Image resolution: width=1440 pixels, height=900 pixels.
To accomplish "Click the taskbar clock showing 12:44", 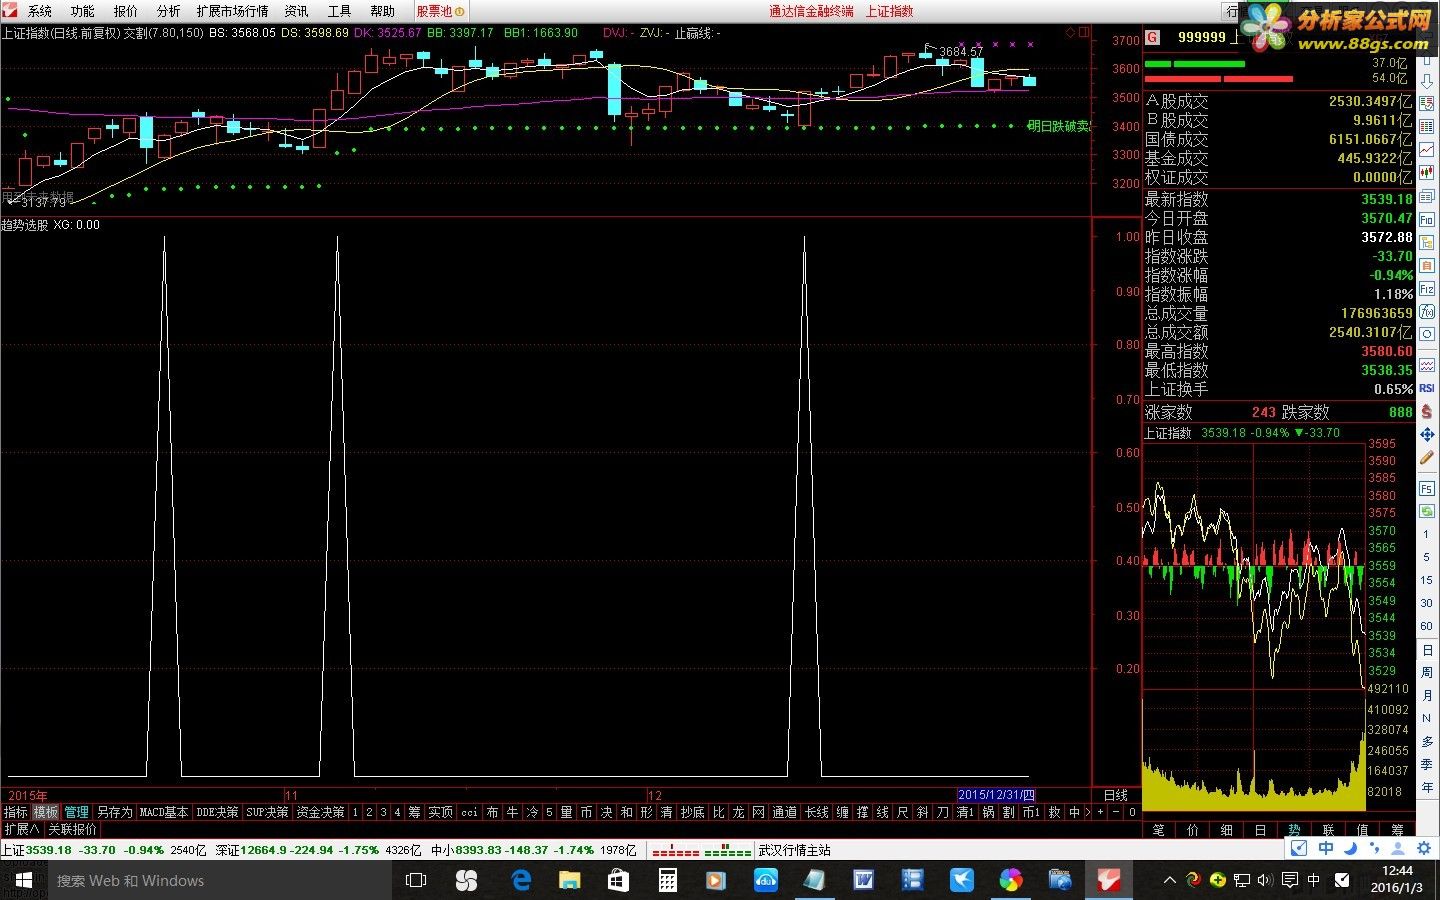I will [1398, 879].
